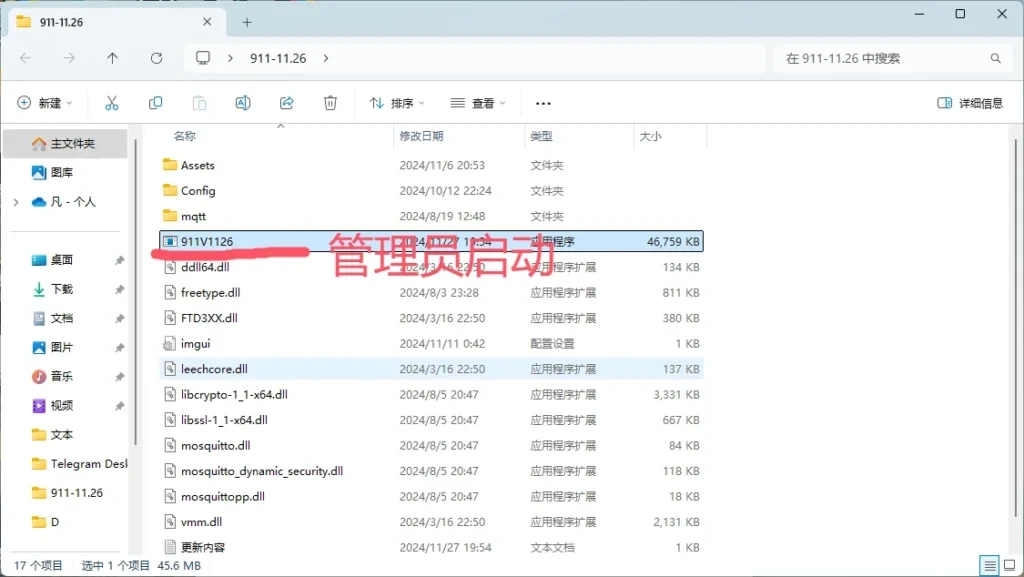Select the vmm.dll file

click(431, 522)
